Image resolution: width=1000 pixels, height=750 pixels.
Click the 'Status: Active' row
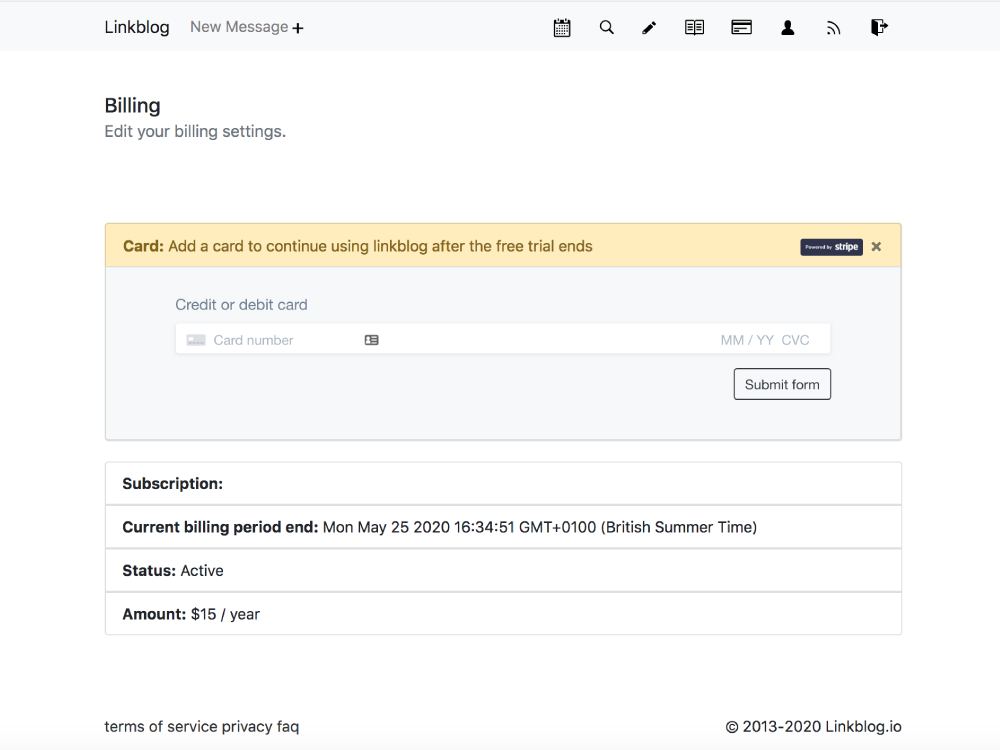tap(503, 570)
